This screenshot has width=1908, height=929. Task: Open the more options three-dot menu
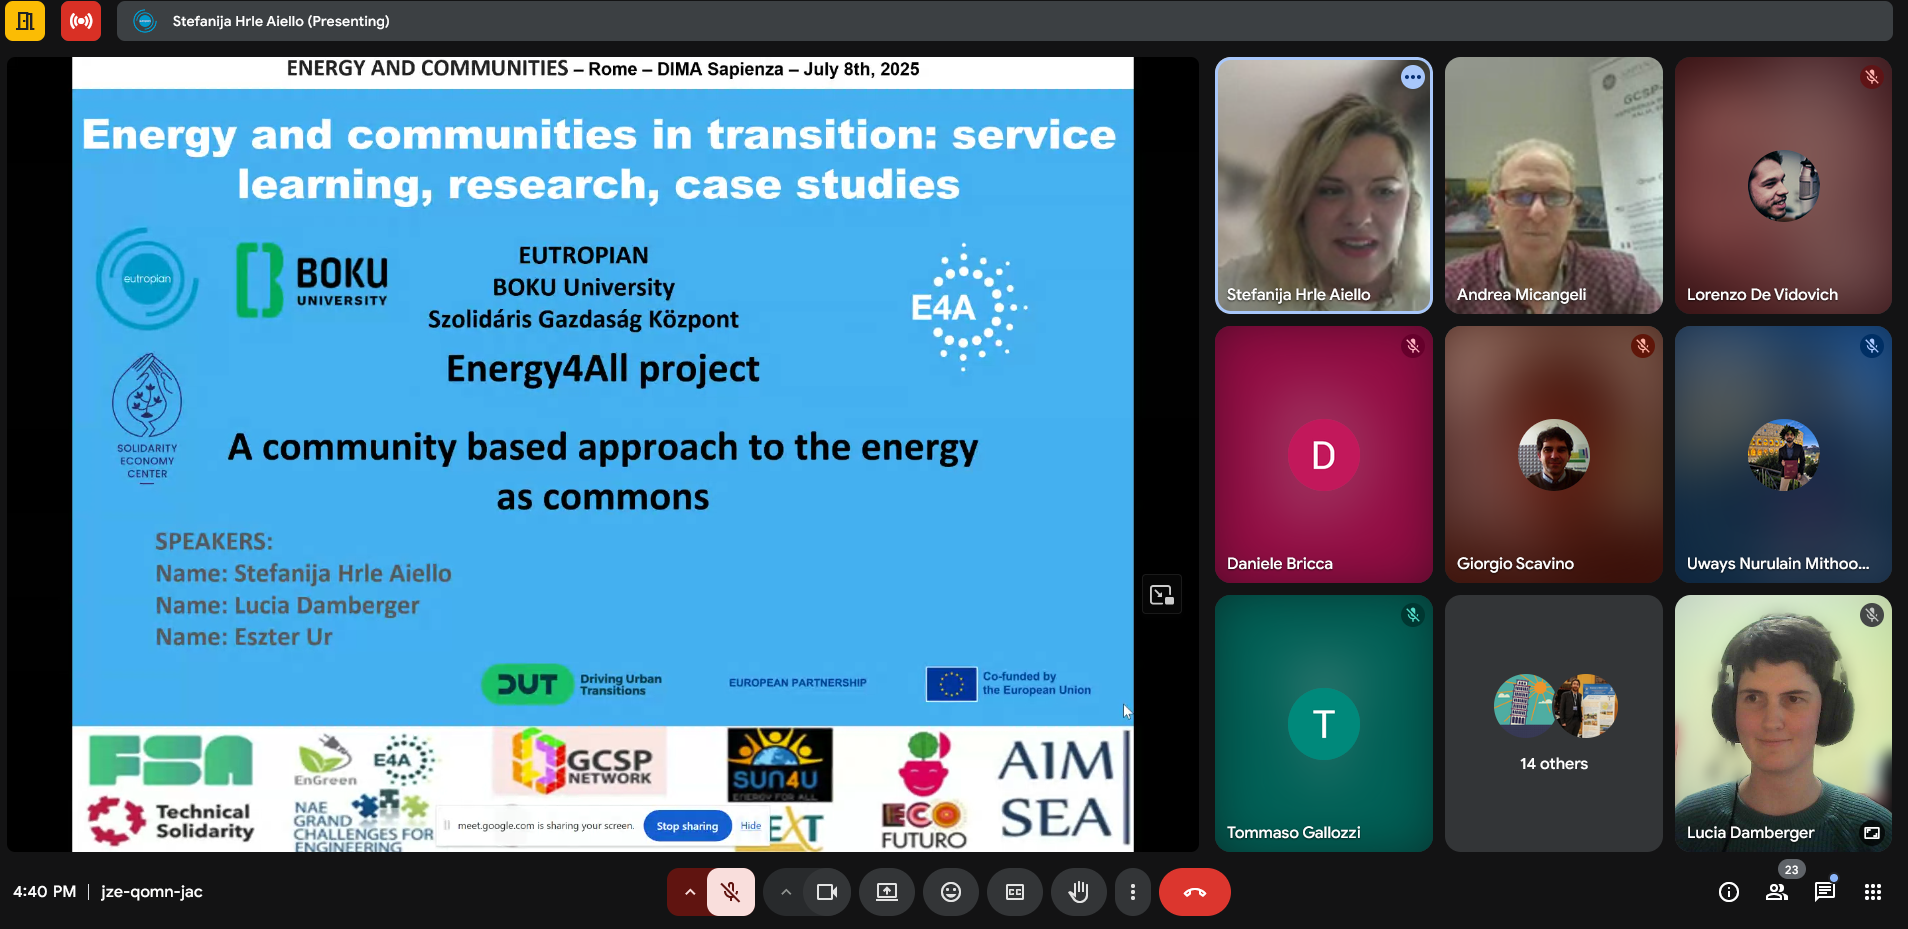pyautogui.click(x=1132, y=892)
